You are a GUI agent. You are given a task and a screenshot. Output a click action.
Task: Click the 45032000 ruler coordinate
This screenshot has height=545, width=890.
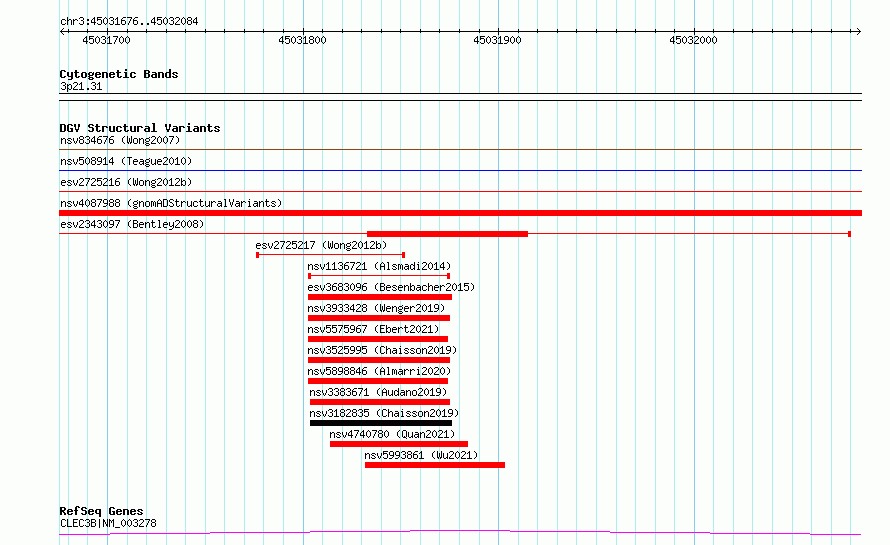(x=693, y=41)
